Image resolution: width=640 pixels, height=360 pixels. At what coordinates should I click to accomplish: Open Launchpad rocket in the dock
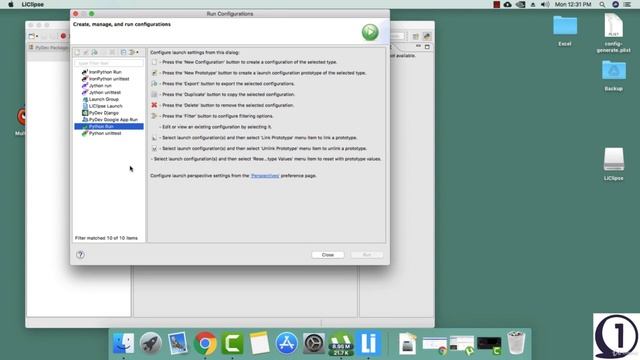(151, 343)
